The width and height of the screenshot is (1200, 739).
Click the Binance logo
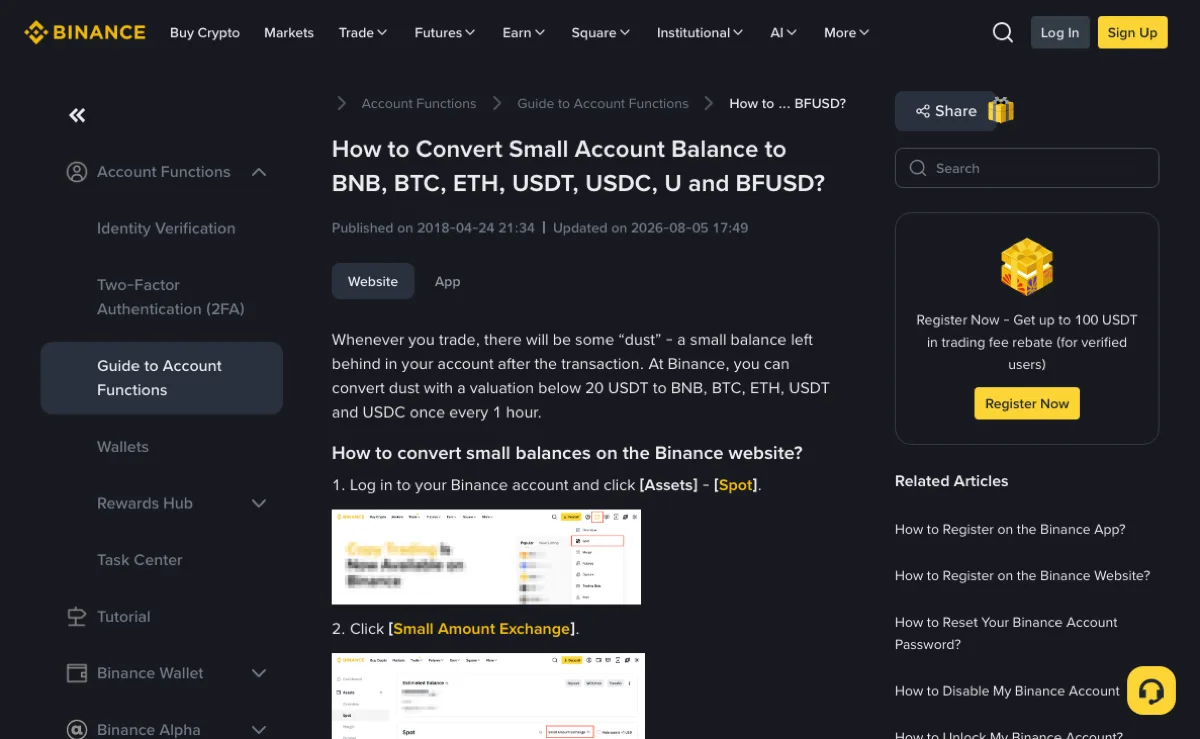pos(85,32)
